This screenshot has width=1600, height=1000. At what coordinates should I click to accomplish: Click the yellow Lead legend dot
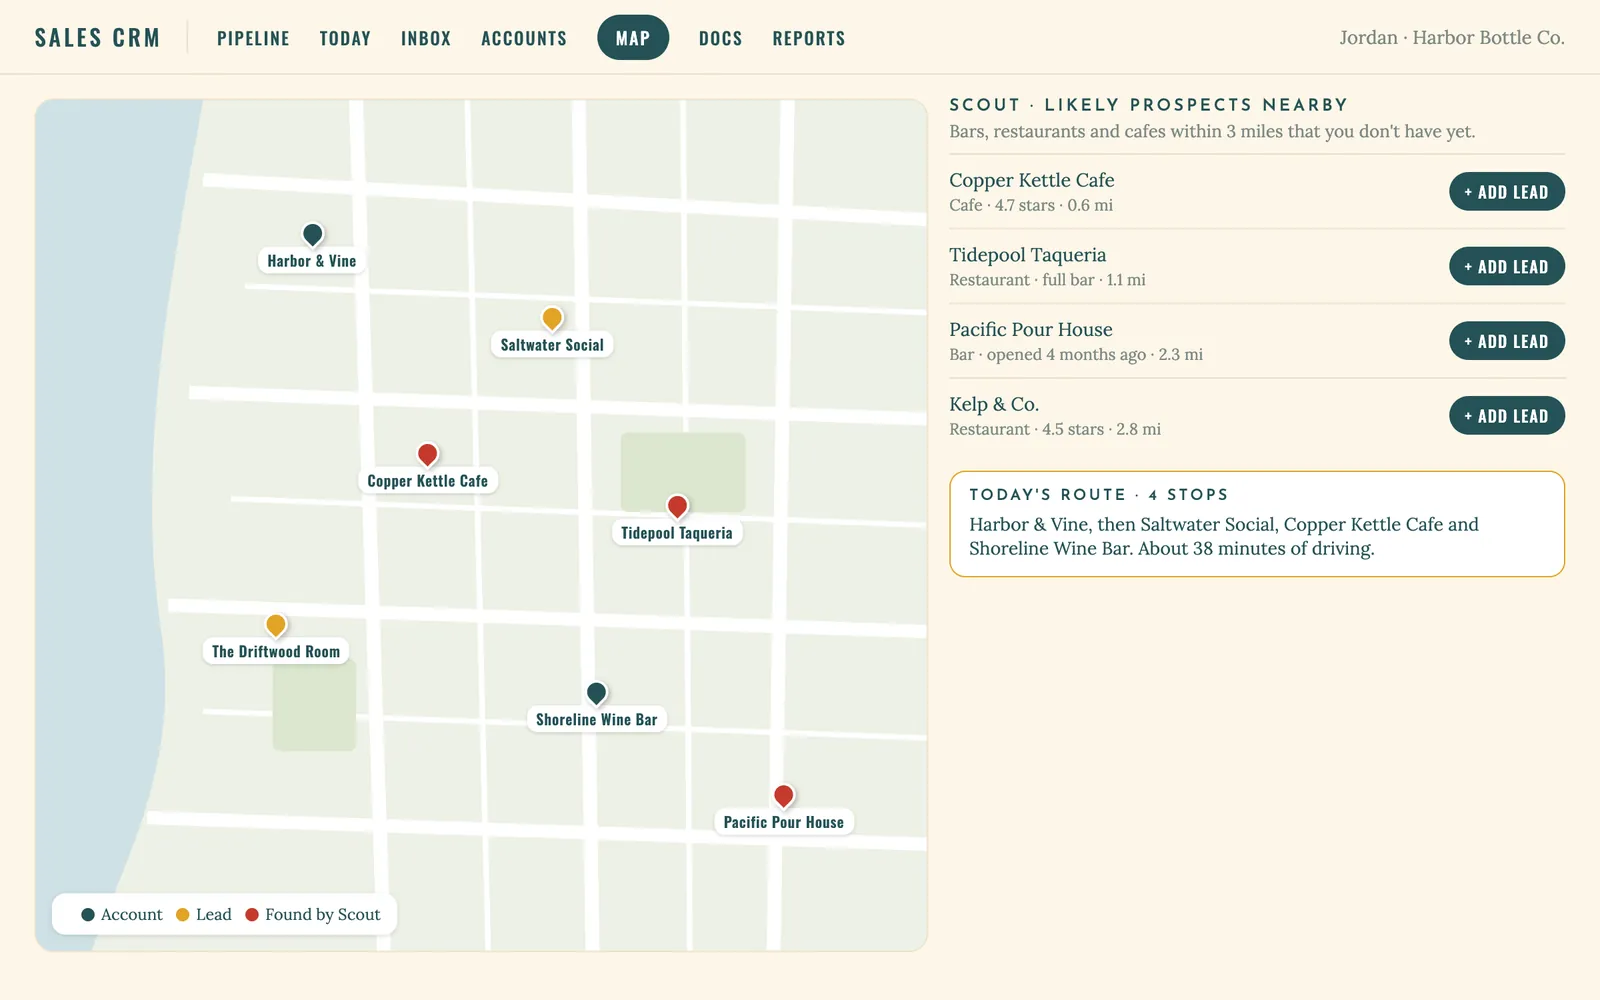[182, 915]
